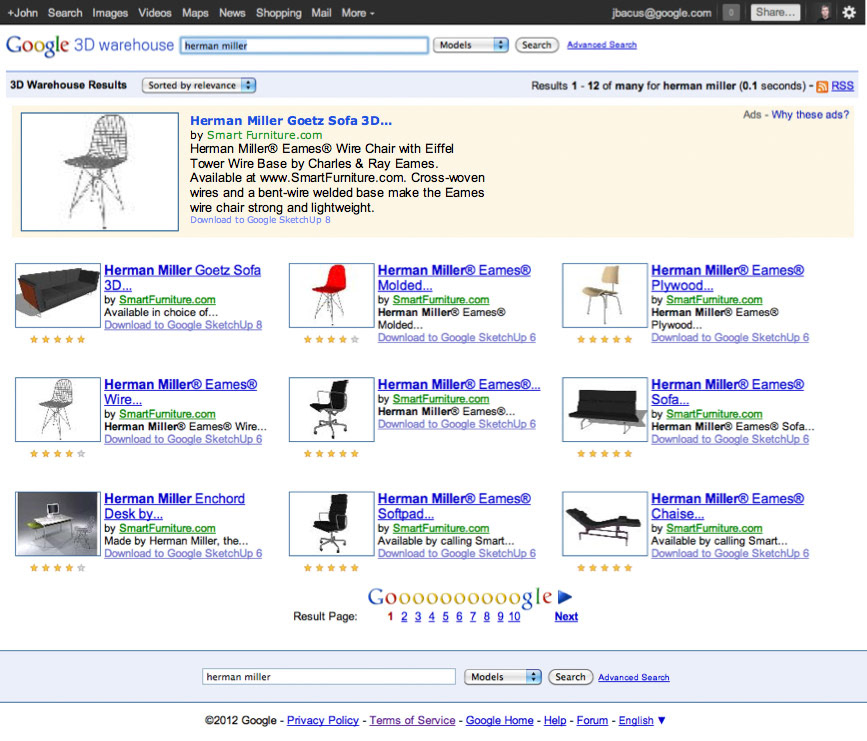The height and width of the screenshot is (741, 867).
Task: Click the Why these ads? link
Action: (x=810, y=115)
